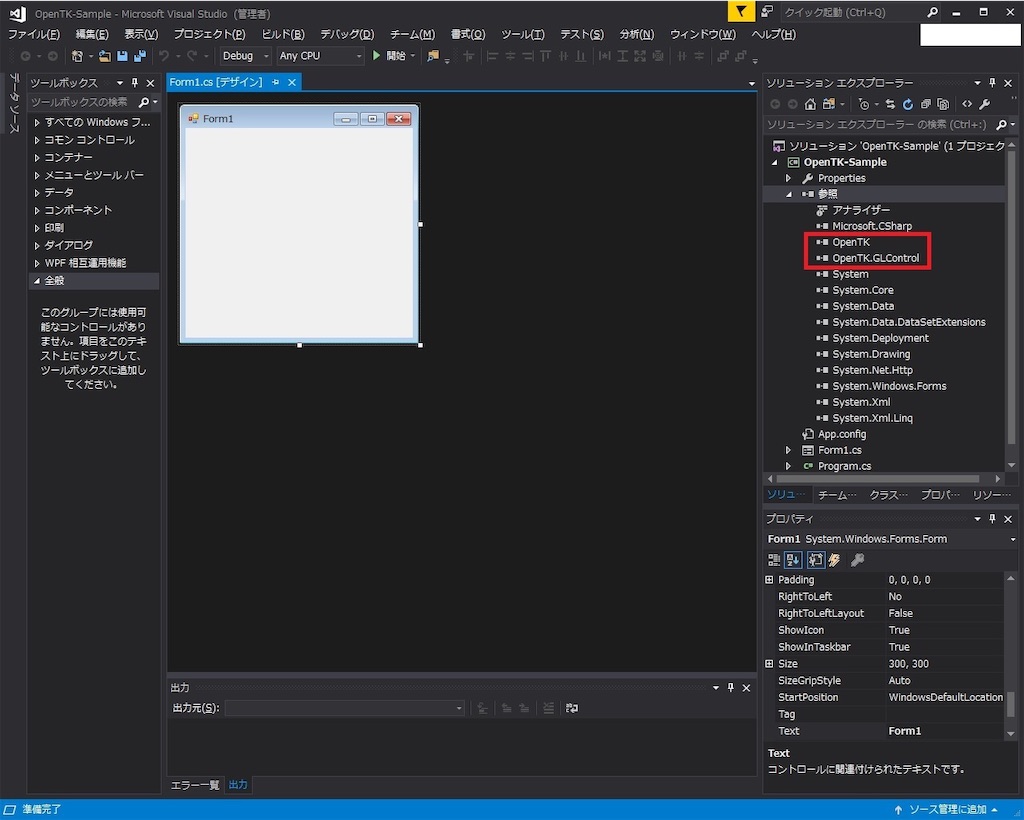
Task: Click Collapse All in Solution Explorer
Action: click(x=925, y=104)
